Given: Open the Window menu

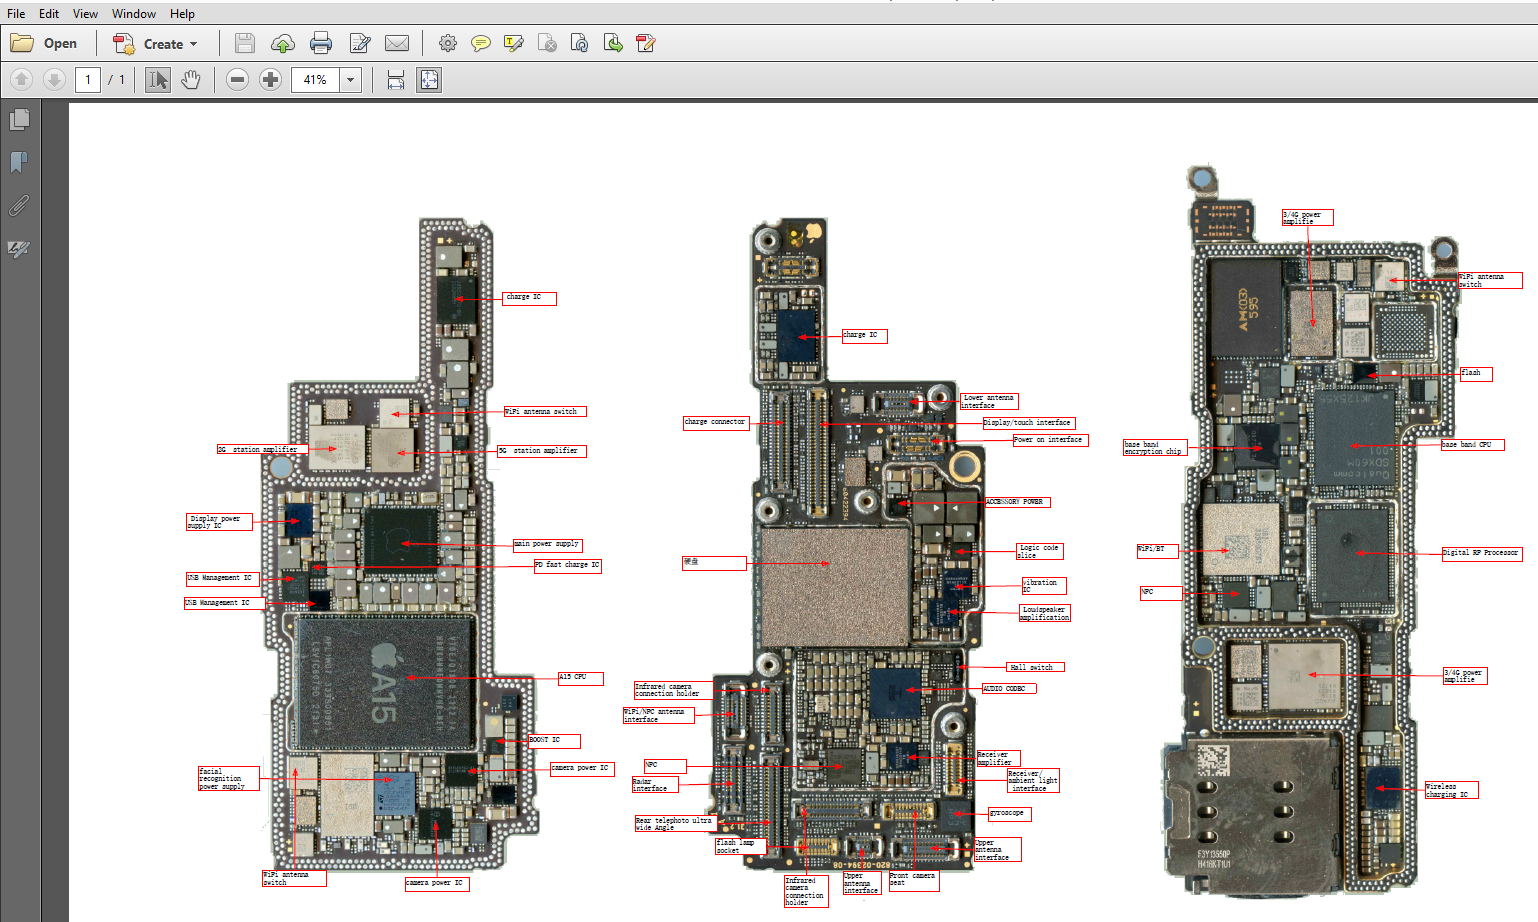Looking at the screenshot, I should coord(133,14).
